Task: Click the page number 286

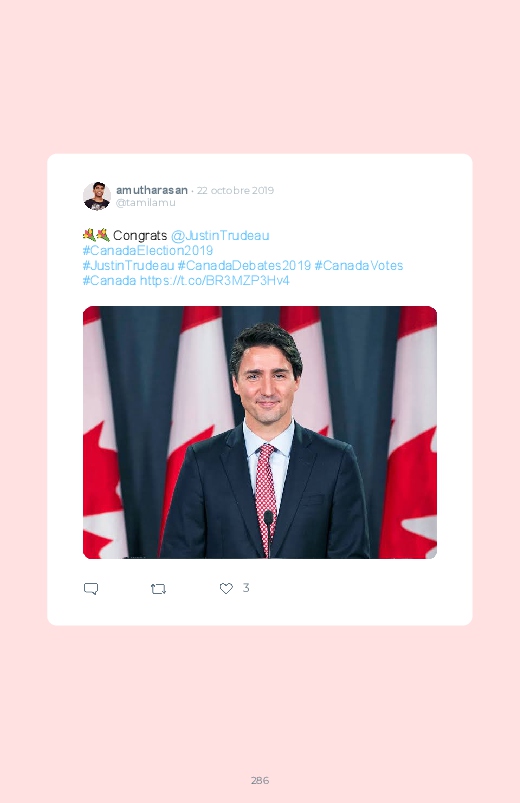Action: 260,780
